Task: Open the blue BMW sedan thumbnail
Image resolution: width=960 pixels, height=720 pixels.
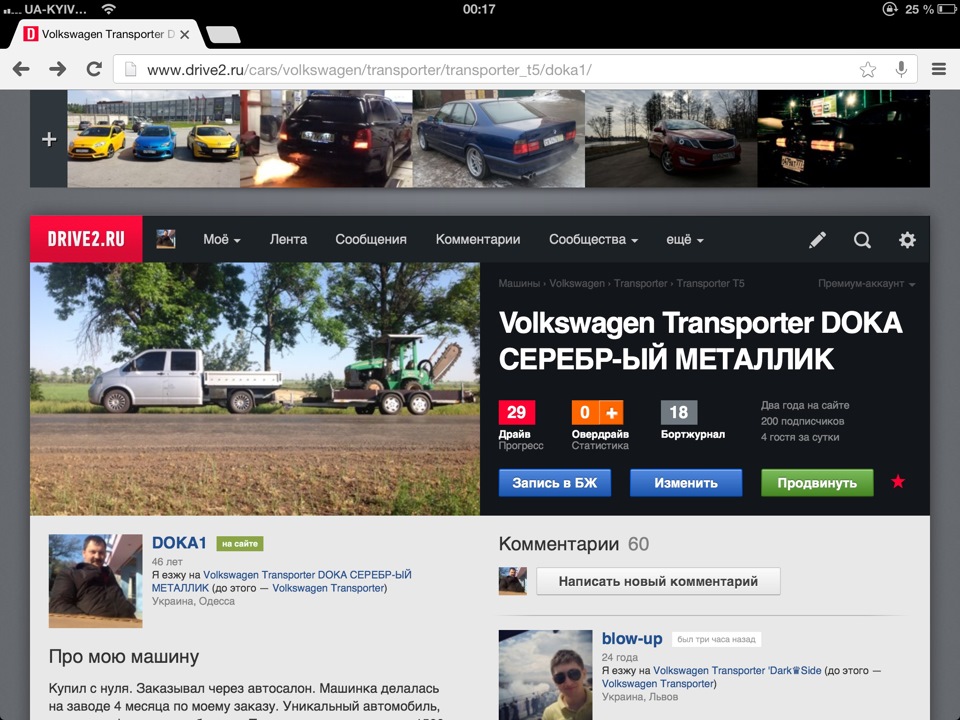Action: pyautogui.click(x=499, y=138)
